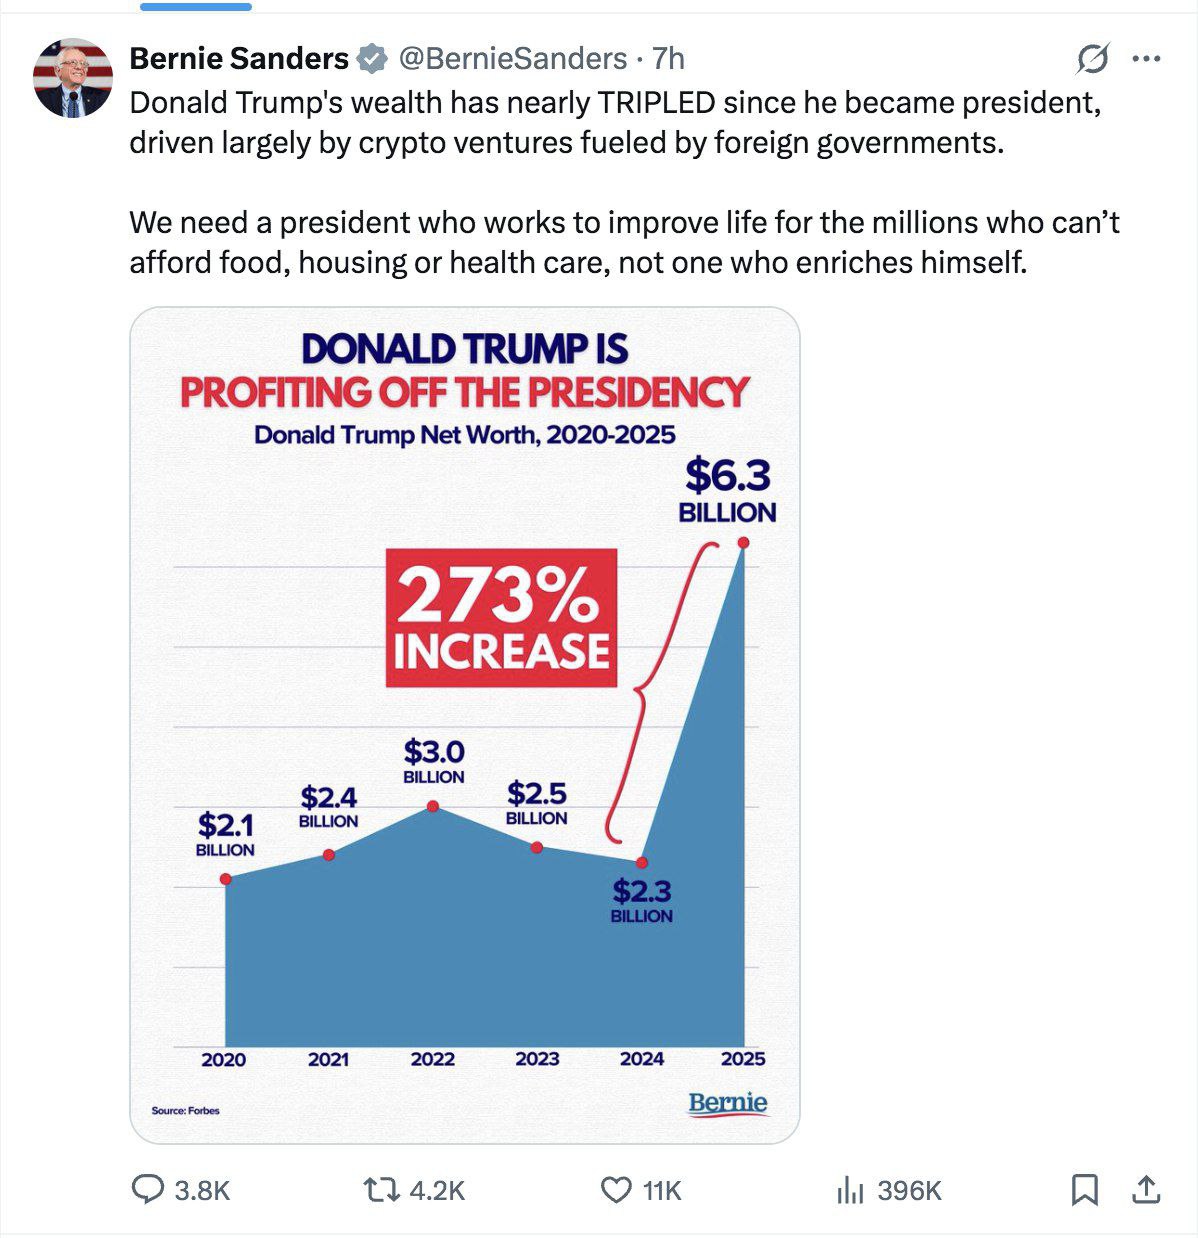Like the tweet with the heart icon
This screenshot has width=1198, height=1238.
(x=615, y=1189)
